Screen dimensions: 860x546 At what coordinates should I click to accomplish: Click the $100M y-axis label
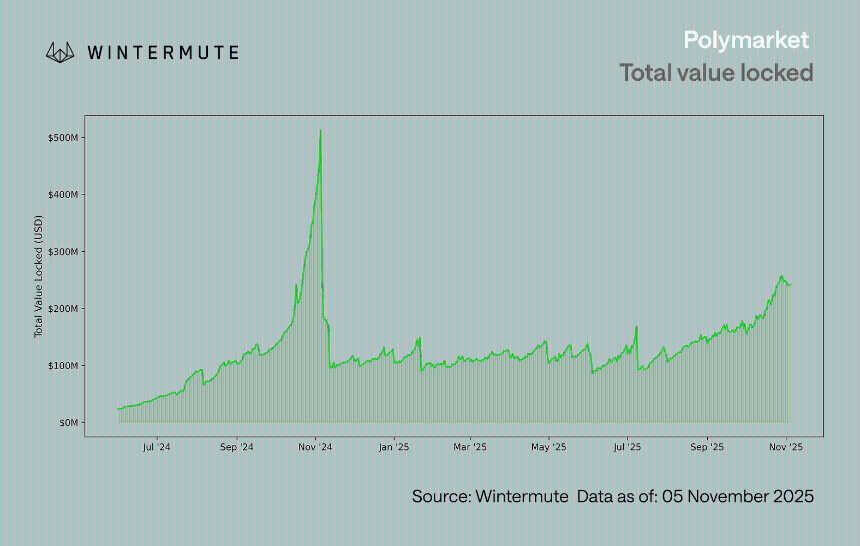click(63, 366)
